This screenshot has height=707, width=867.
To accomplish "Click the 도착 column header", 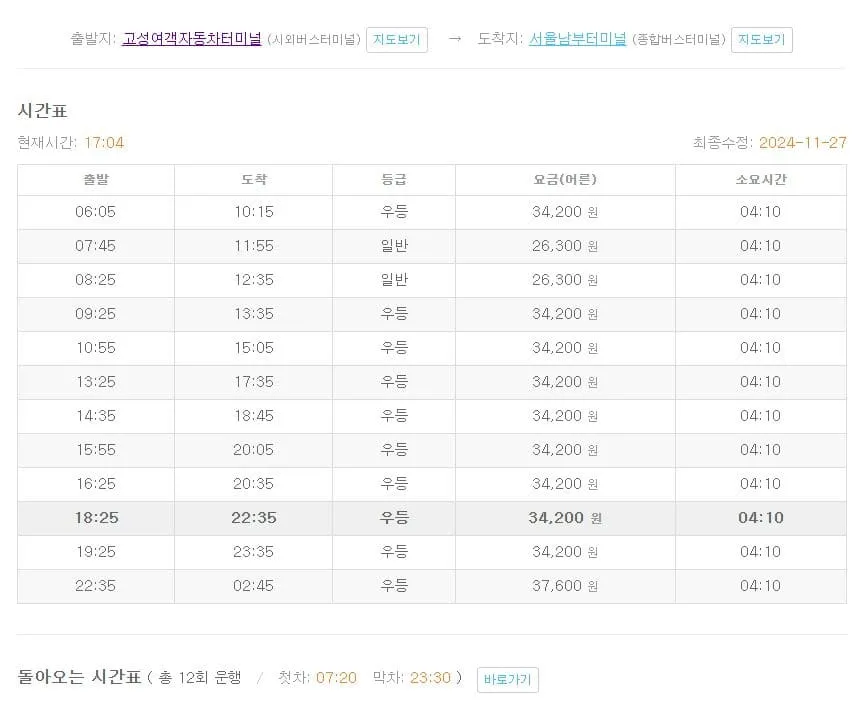I will pos(252,179).
